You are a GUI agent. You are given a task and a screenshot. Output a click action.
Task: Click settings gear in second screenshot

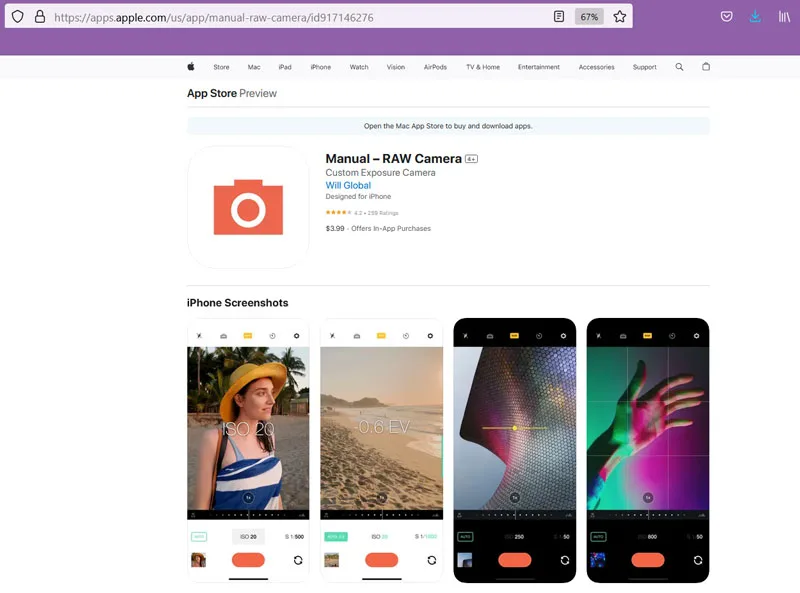(430, 336)
